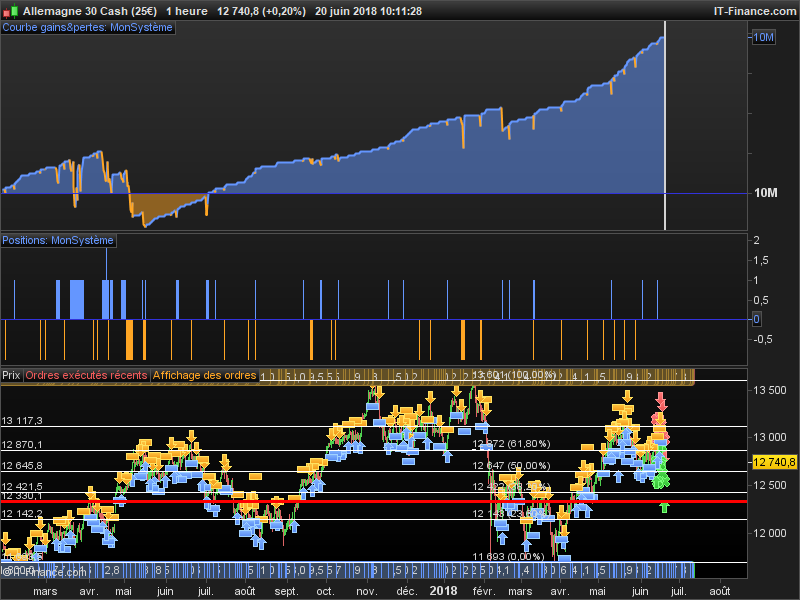
Task: Click the bold 10M baseline axis label
Action: pyautogui.click(x=765, y=193)
